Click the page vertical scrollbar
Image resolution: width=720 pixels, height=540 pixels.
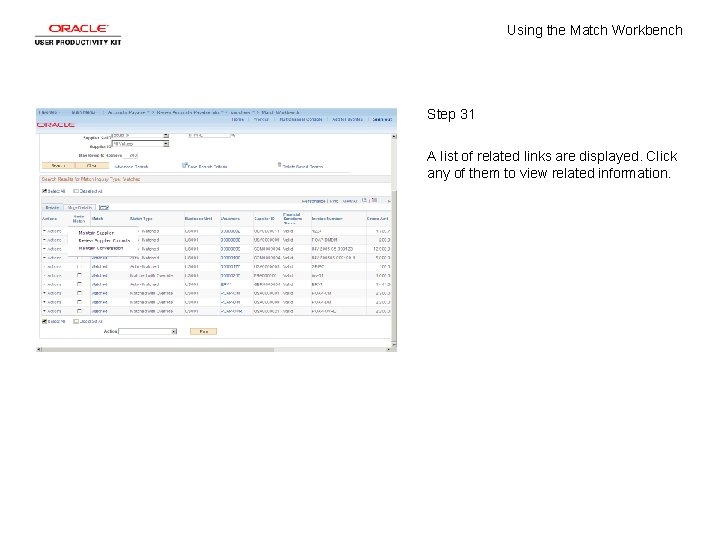394,239
